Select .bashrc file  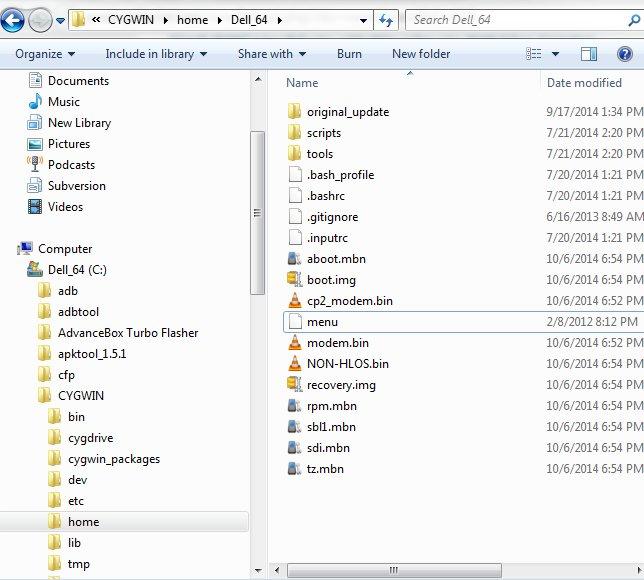[326, 196]
